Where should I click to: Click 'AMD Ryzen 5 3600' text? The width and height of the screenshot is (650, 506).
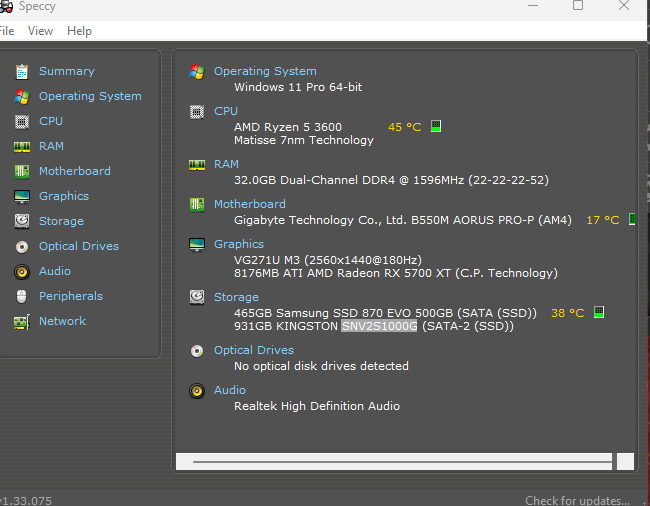click(x=288, y=127)
